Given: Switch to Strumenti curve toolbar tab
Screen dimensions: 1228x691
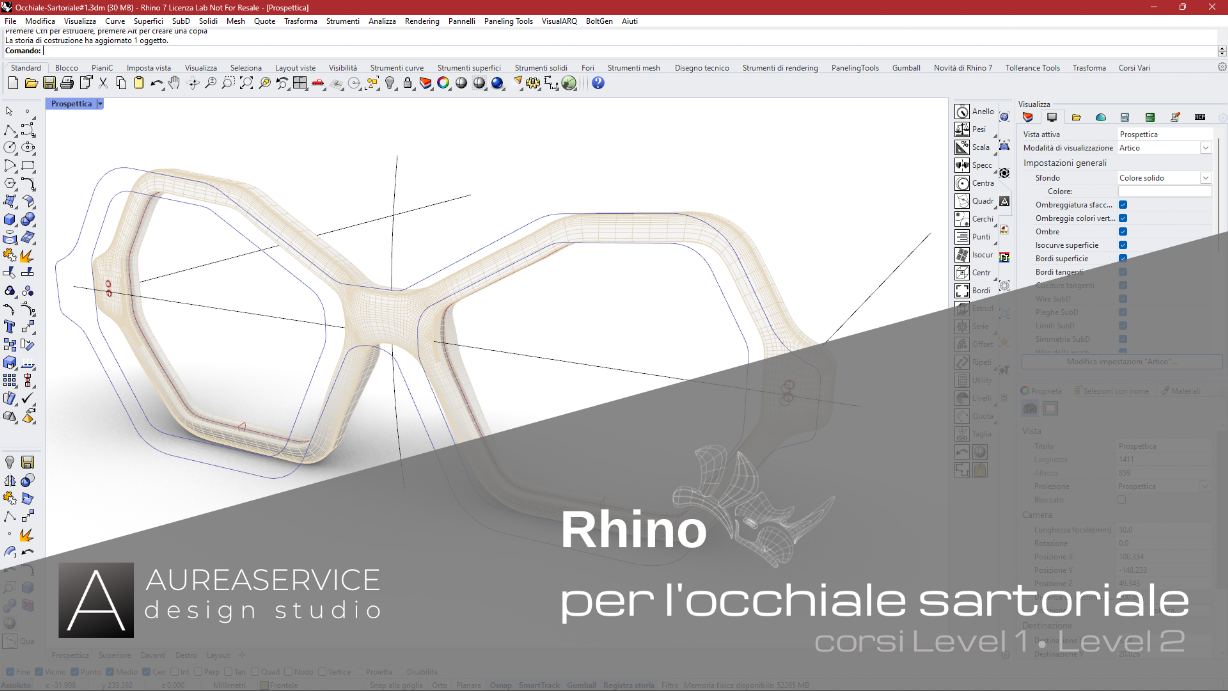Looking at the screenshot, I should tap(397, 68).
